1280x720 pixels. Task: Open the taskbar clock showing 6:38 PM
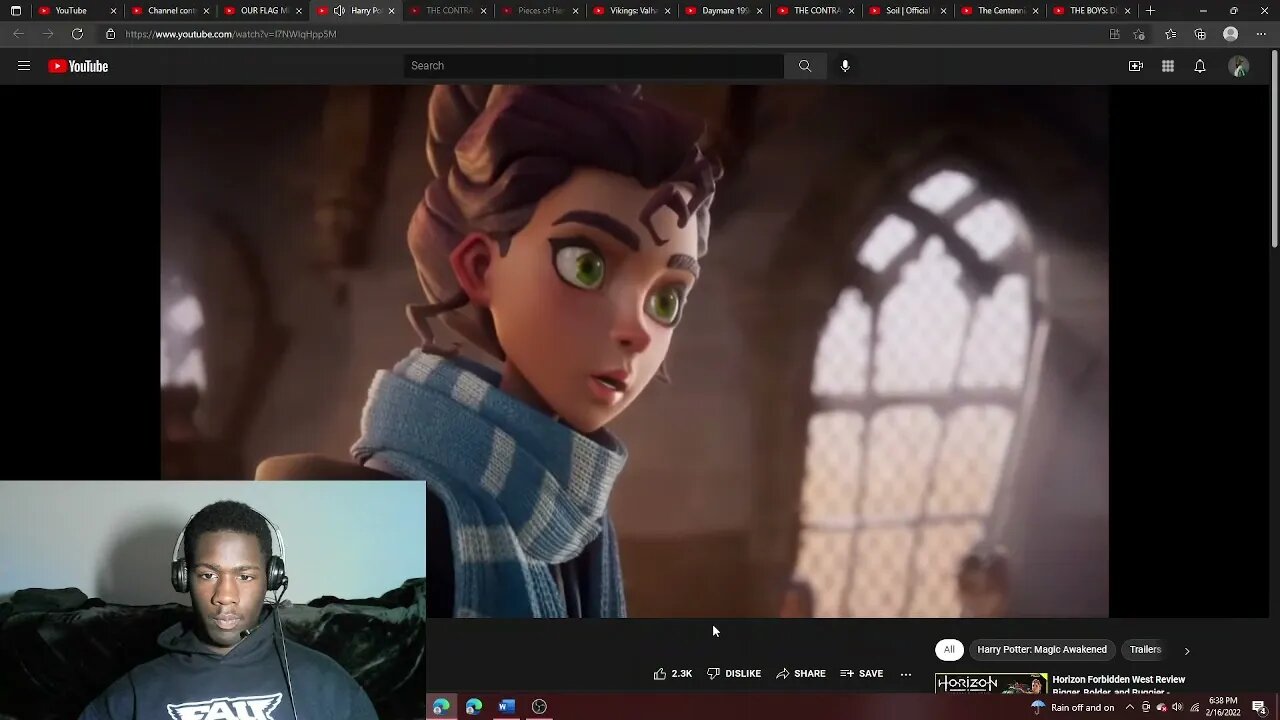pyautogui.click(x=1223, y=707)
